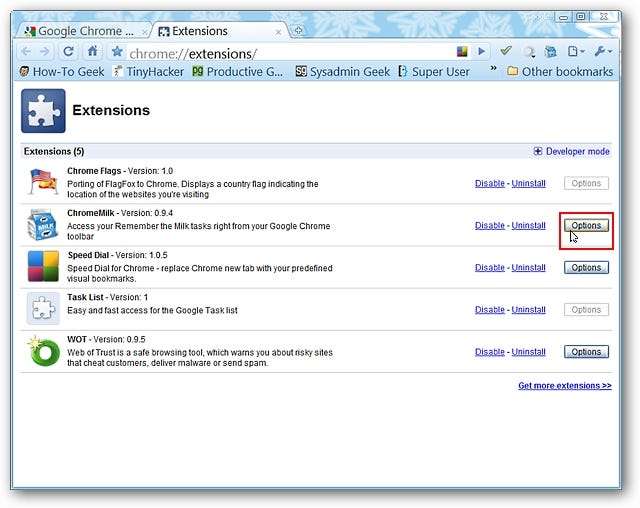Open WOT Options
Image resolution: width=640 pixels, height=508 pixels.
[x=586, y=352]
